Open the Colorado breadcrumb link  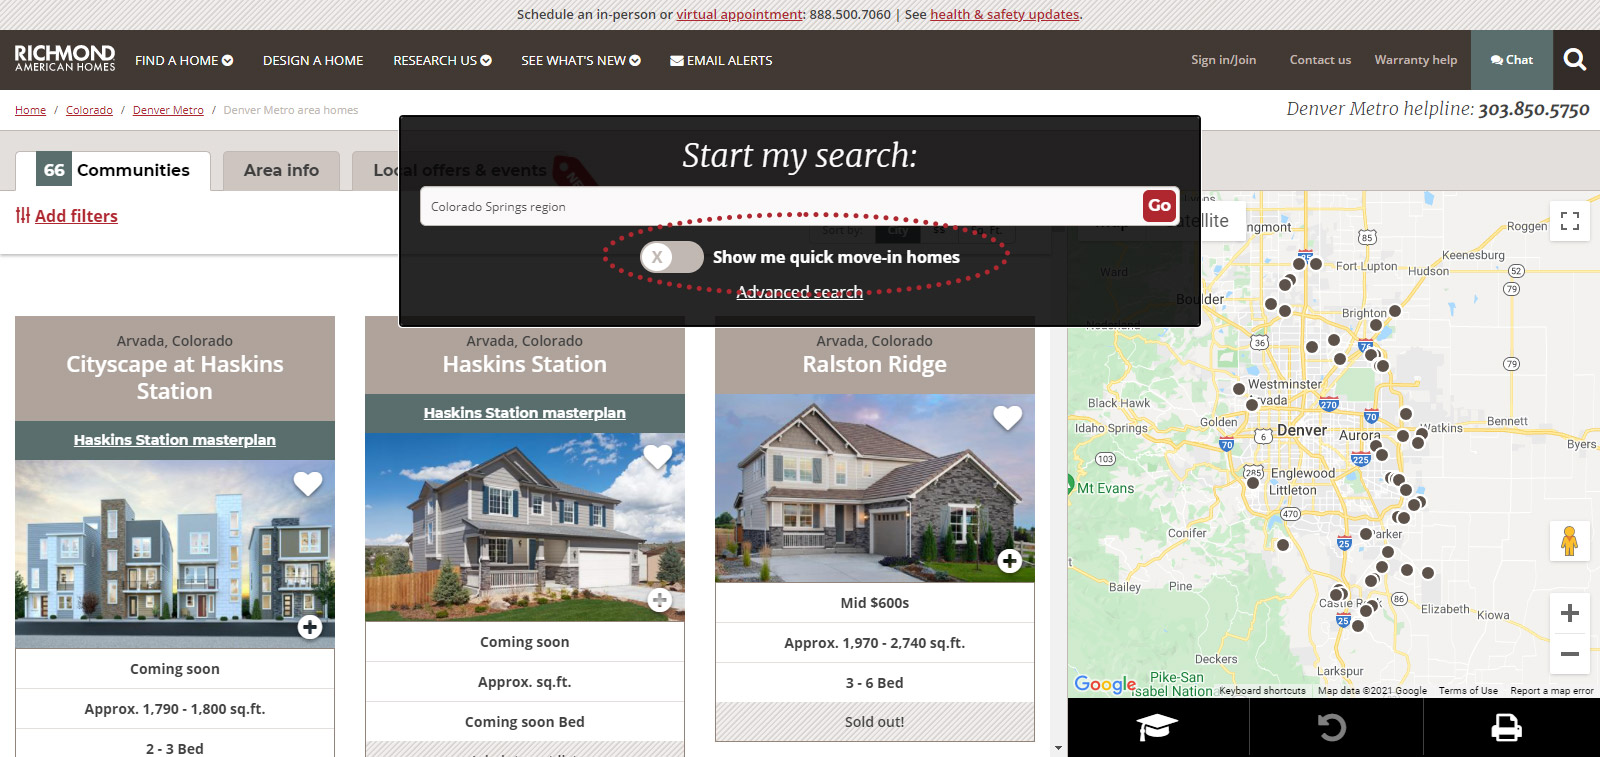89,110
